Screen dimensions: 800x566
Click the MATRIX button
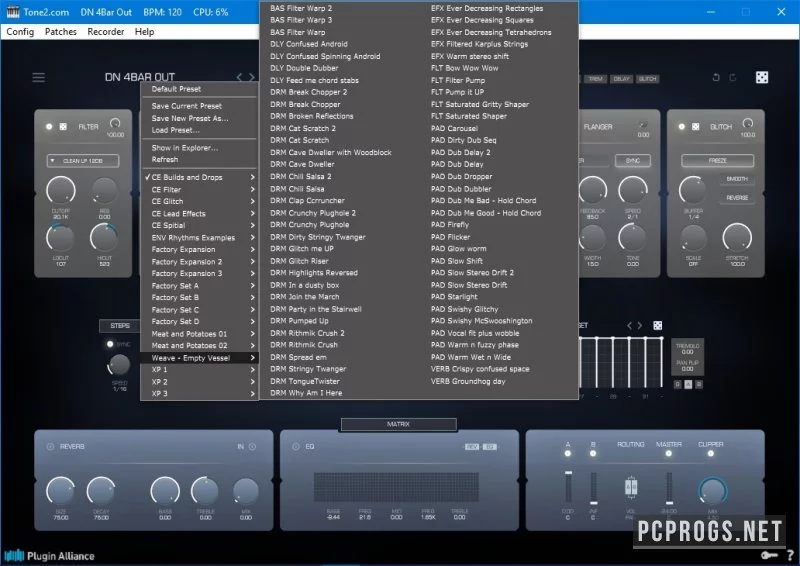[398, 424]
